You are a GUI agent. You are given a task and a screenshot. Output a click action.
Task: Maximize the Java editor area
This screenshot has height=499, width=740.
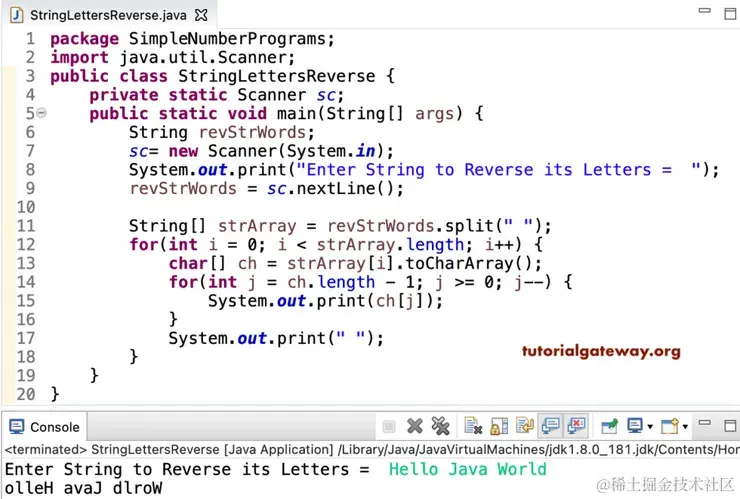(x=730, y=14)
